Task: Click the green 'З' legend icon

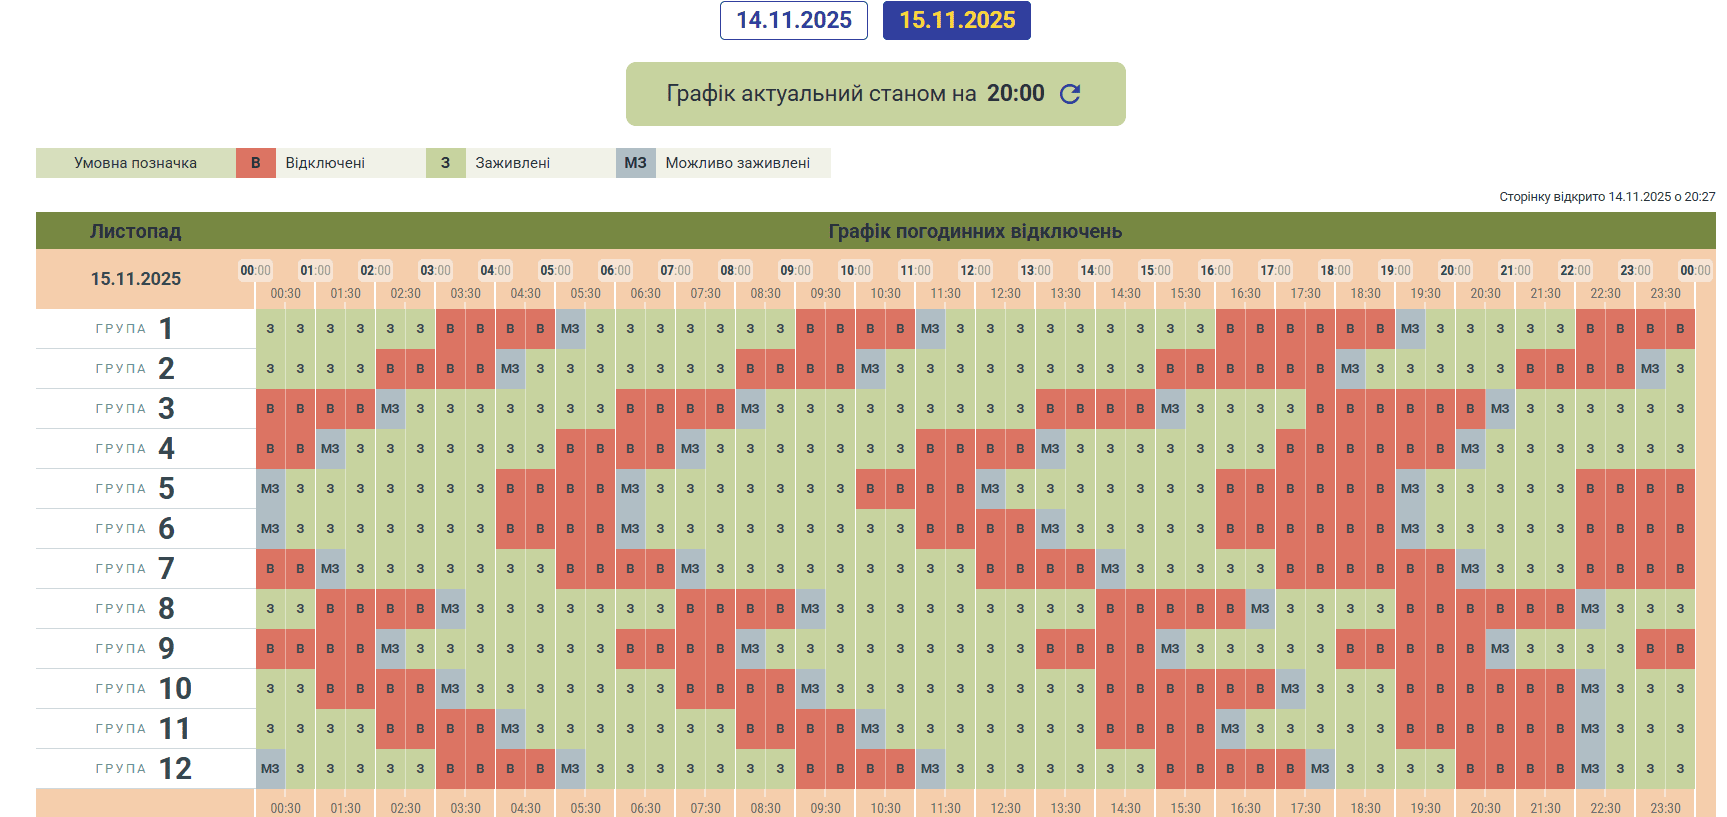Action: [x=446, y=163]
